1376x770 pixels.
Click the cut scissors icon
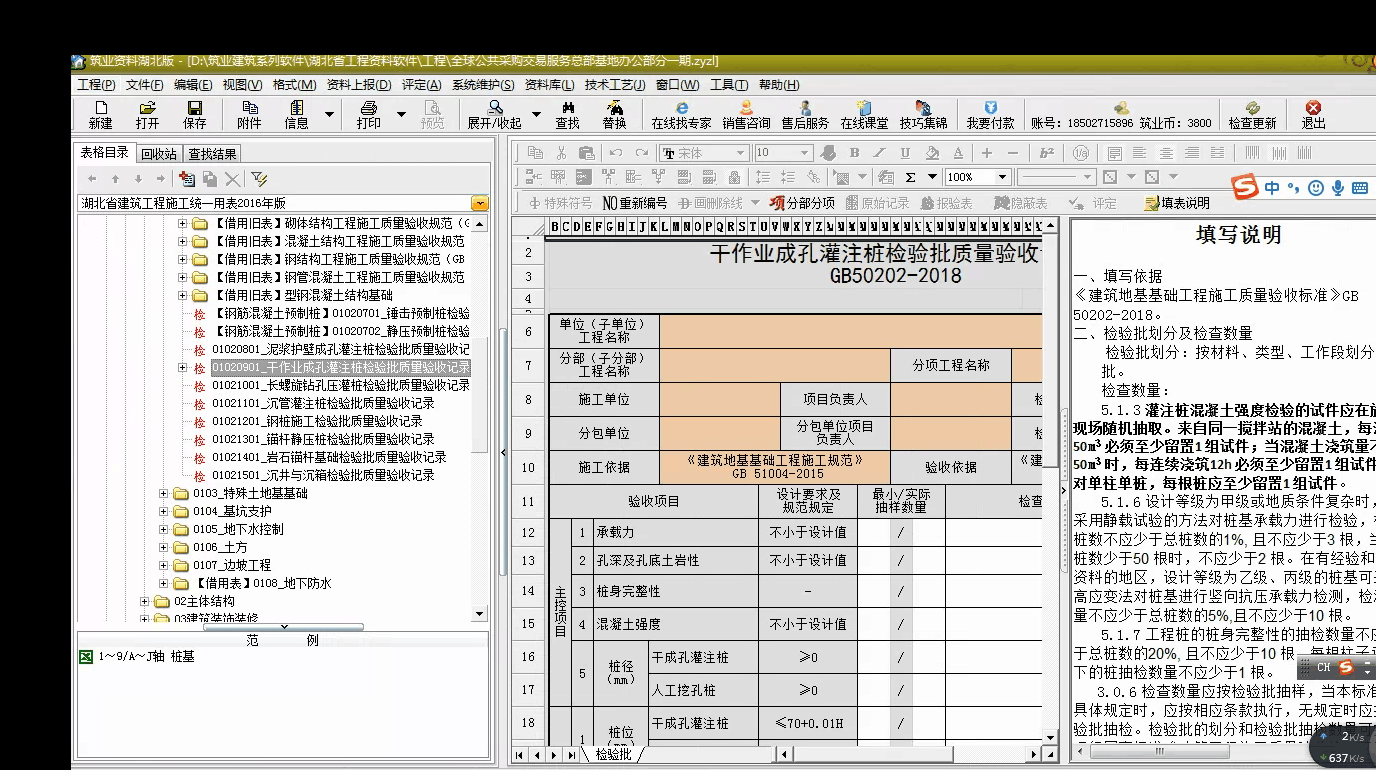pyautogui.click(x=561, y=152)
